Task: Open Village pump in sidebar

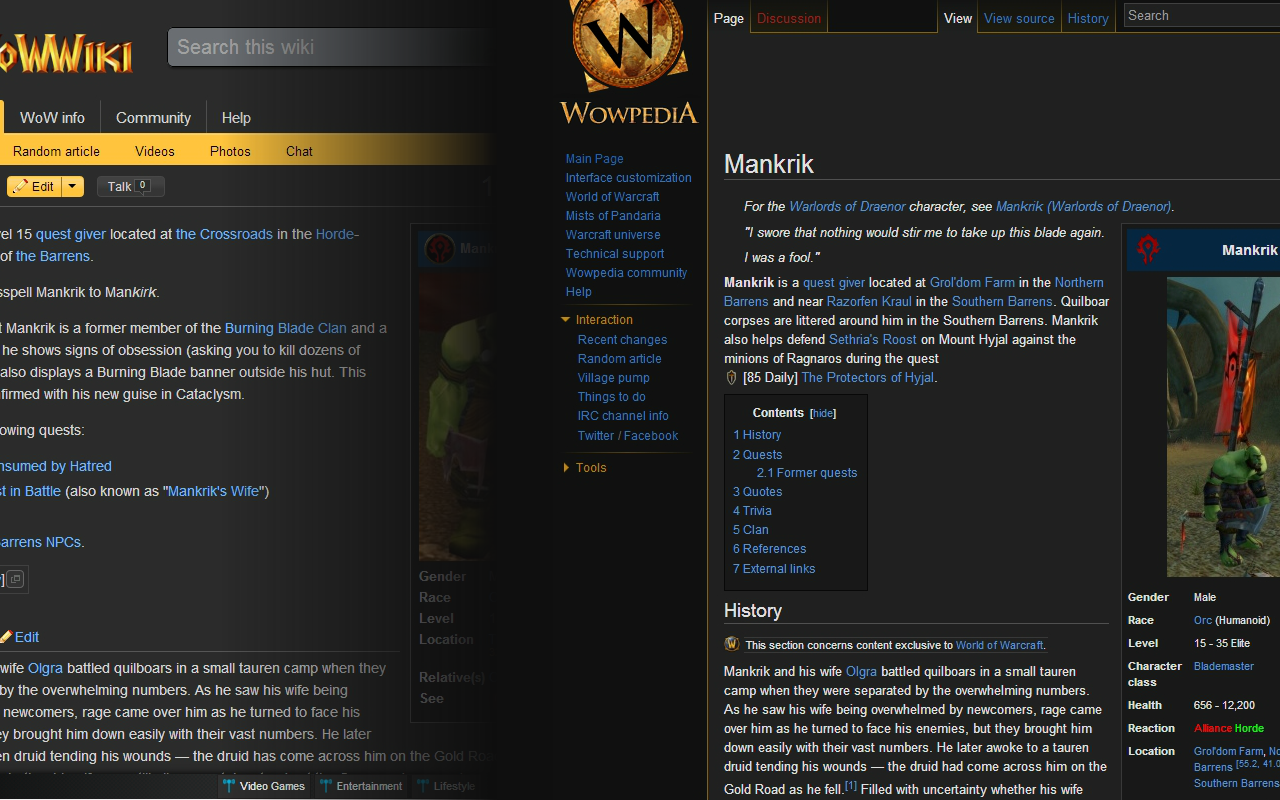Action: [613, 378]
